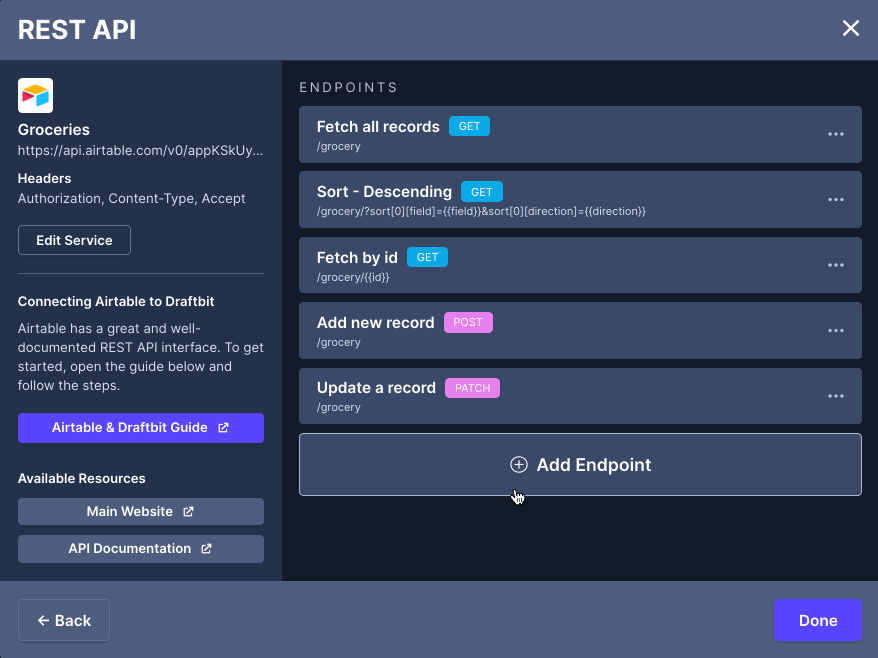The image size is (878, 658).
Task: Open the API Documentation resource
Action: click(141, 549)
